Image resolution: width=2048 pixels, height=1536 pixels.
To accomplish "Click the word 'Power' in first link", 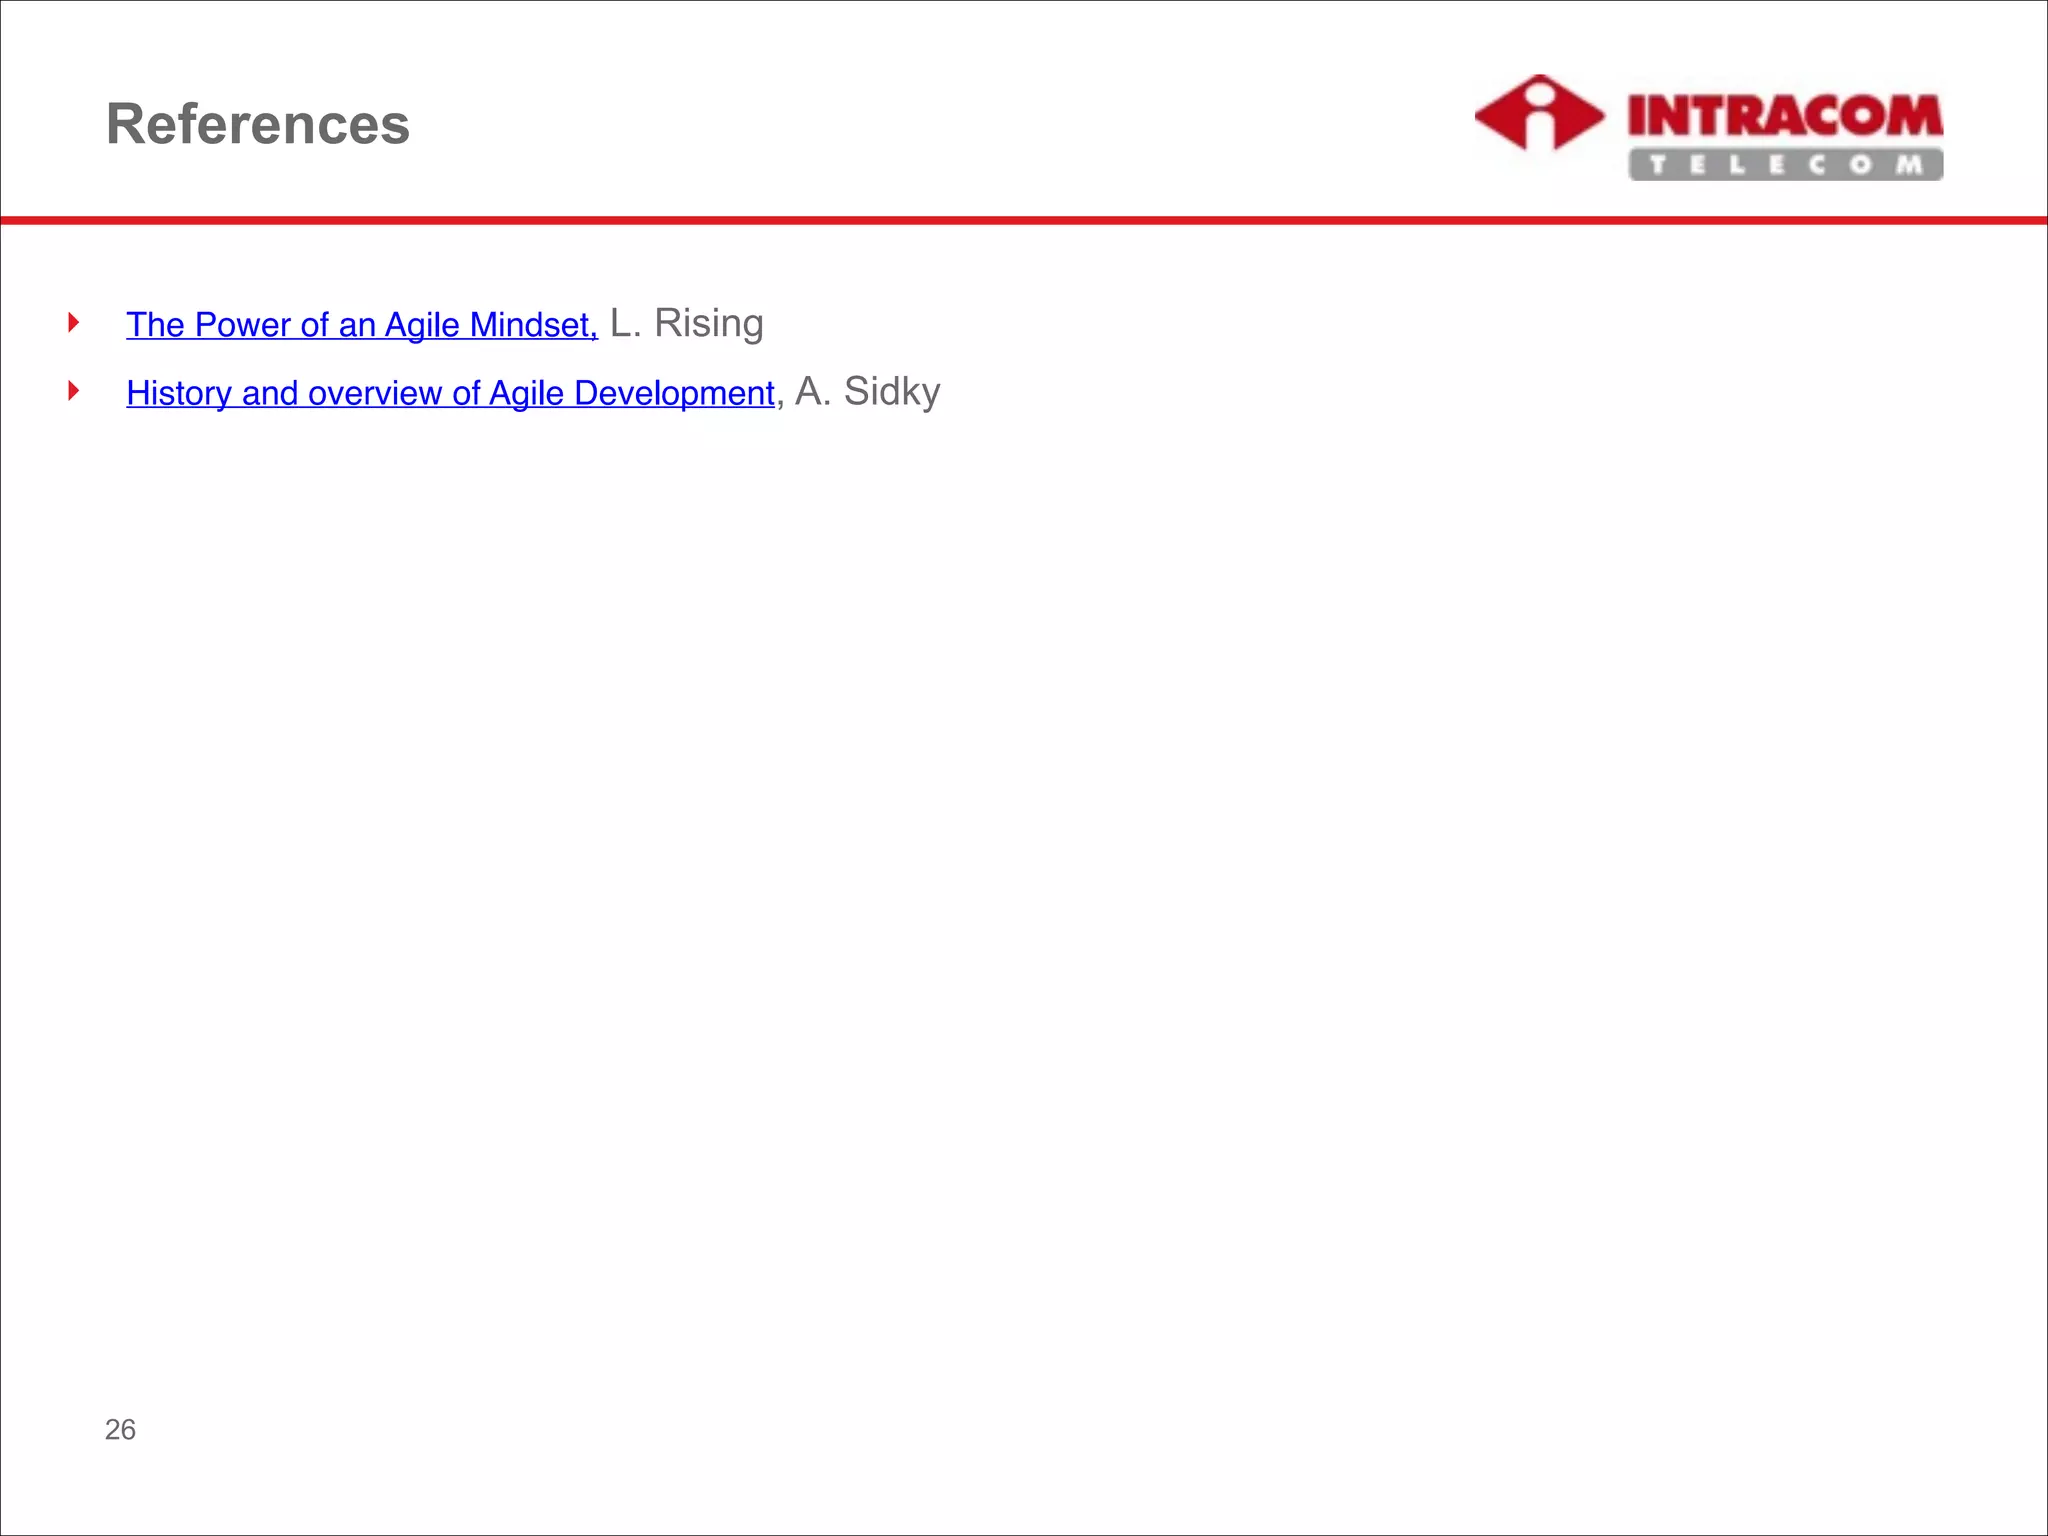I will point(242,325).
